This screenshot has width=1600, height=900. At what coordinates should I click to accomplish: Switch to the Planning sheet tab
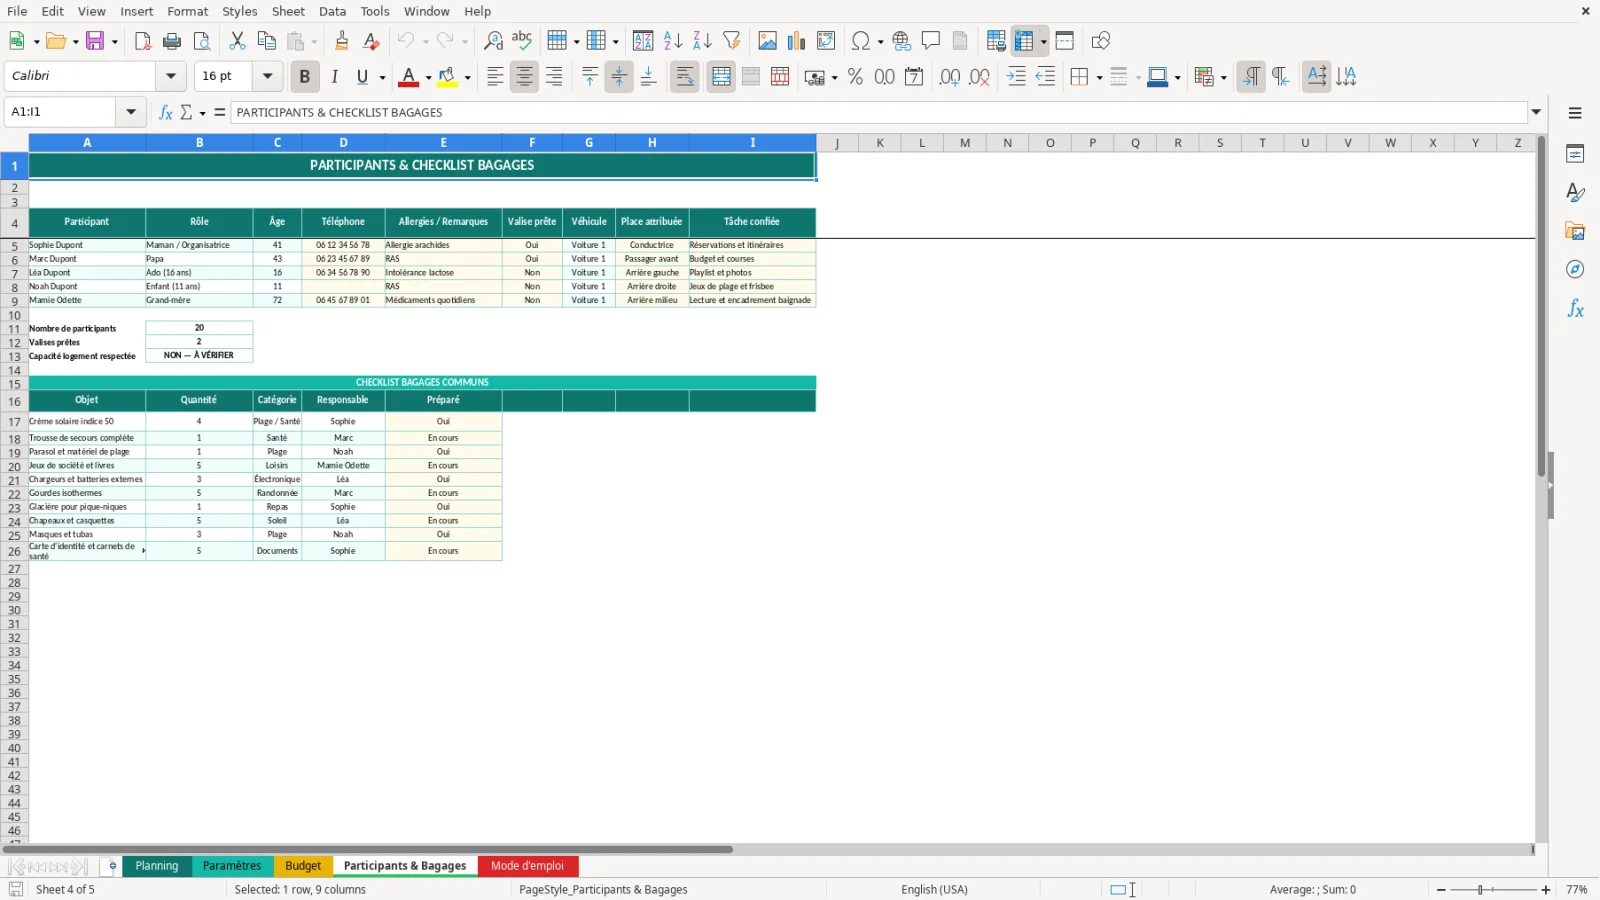157,866
